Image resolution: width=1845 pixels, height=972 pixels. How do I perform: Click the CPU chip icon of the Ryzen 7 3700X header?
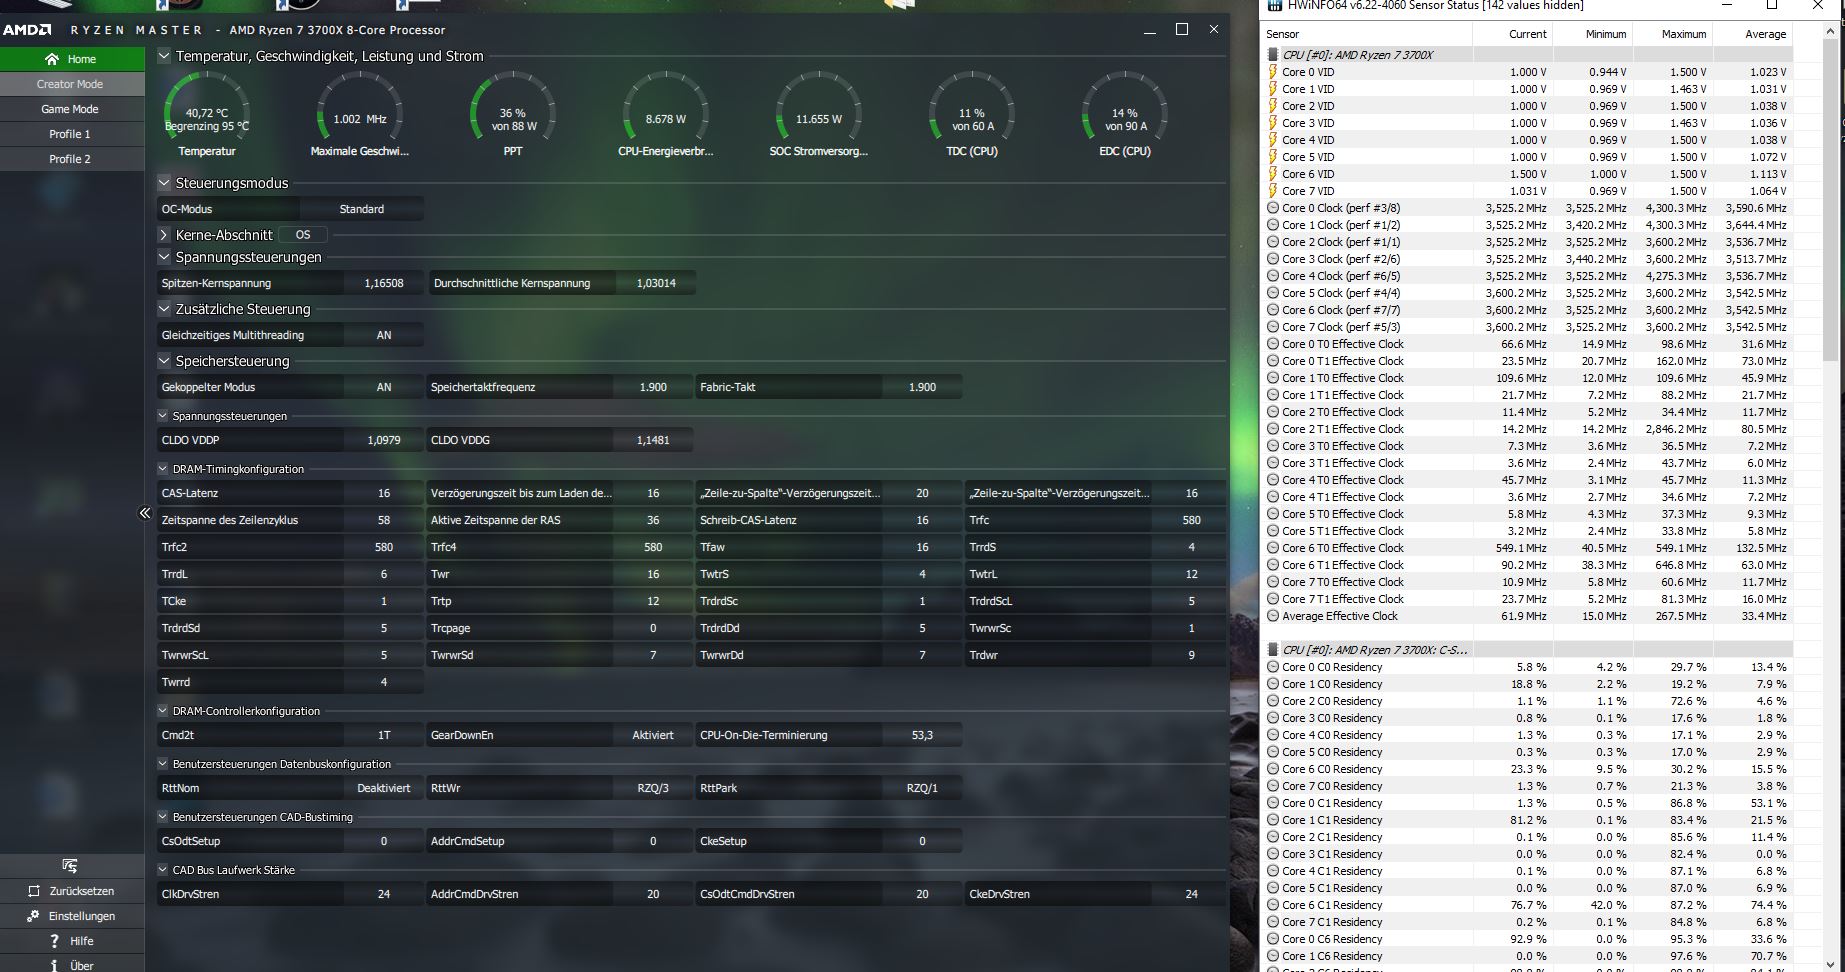point(1273,55)
